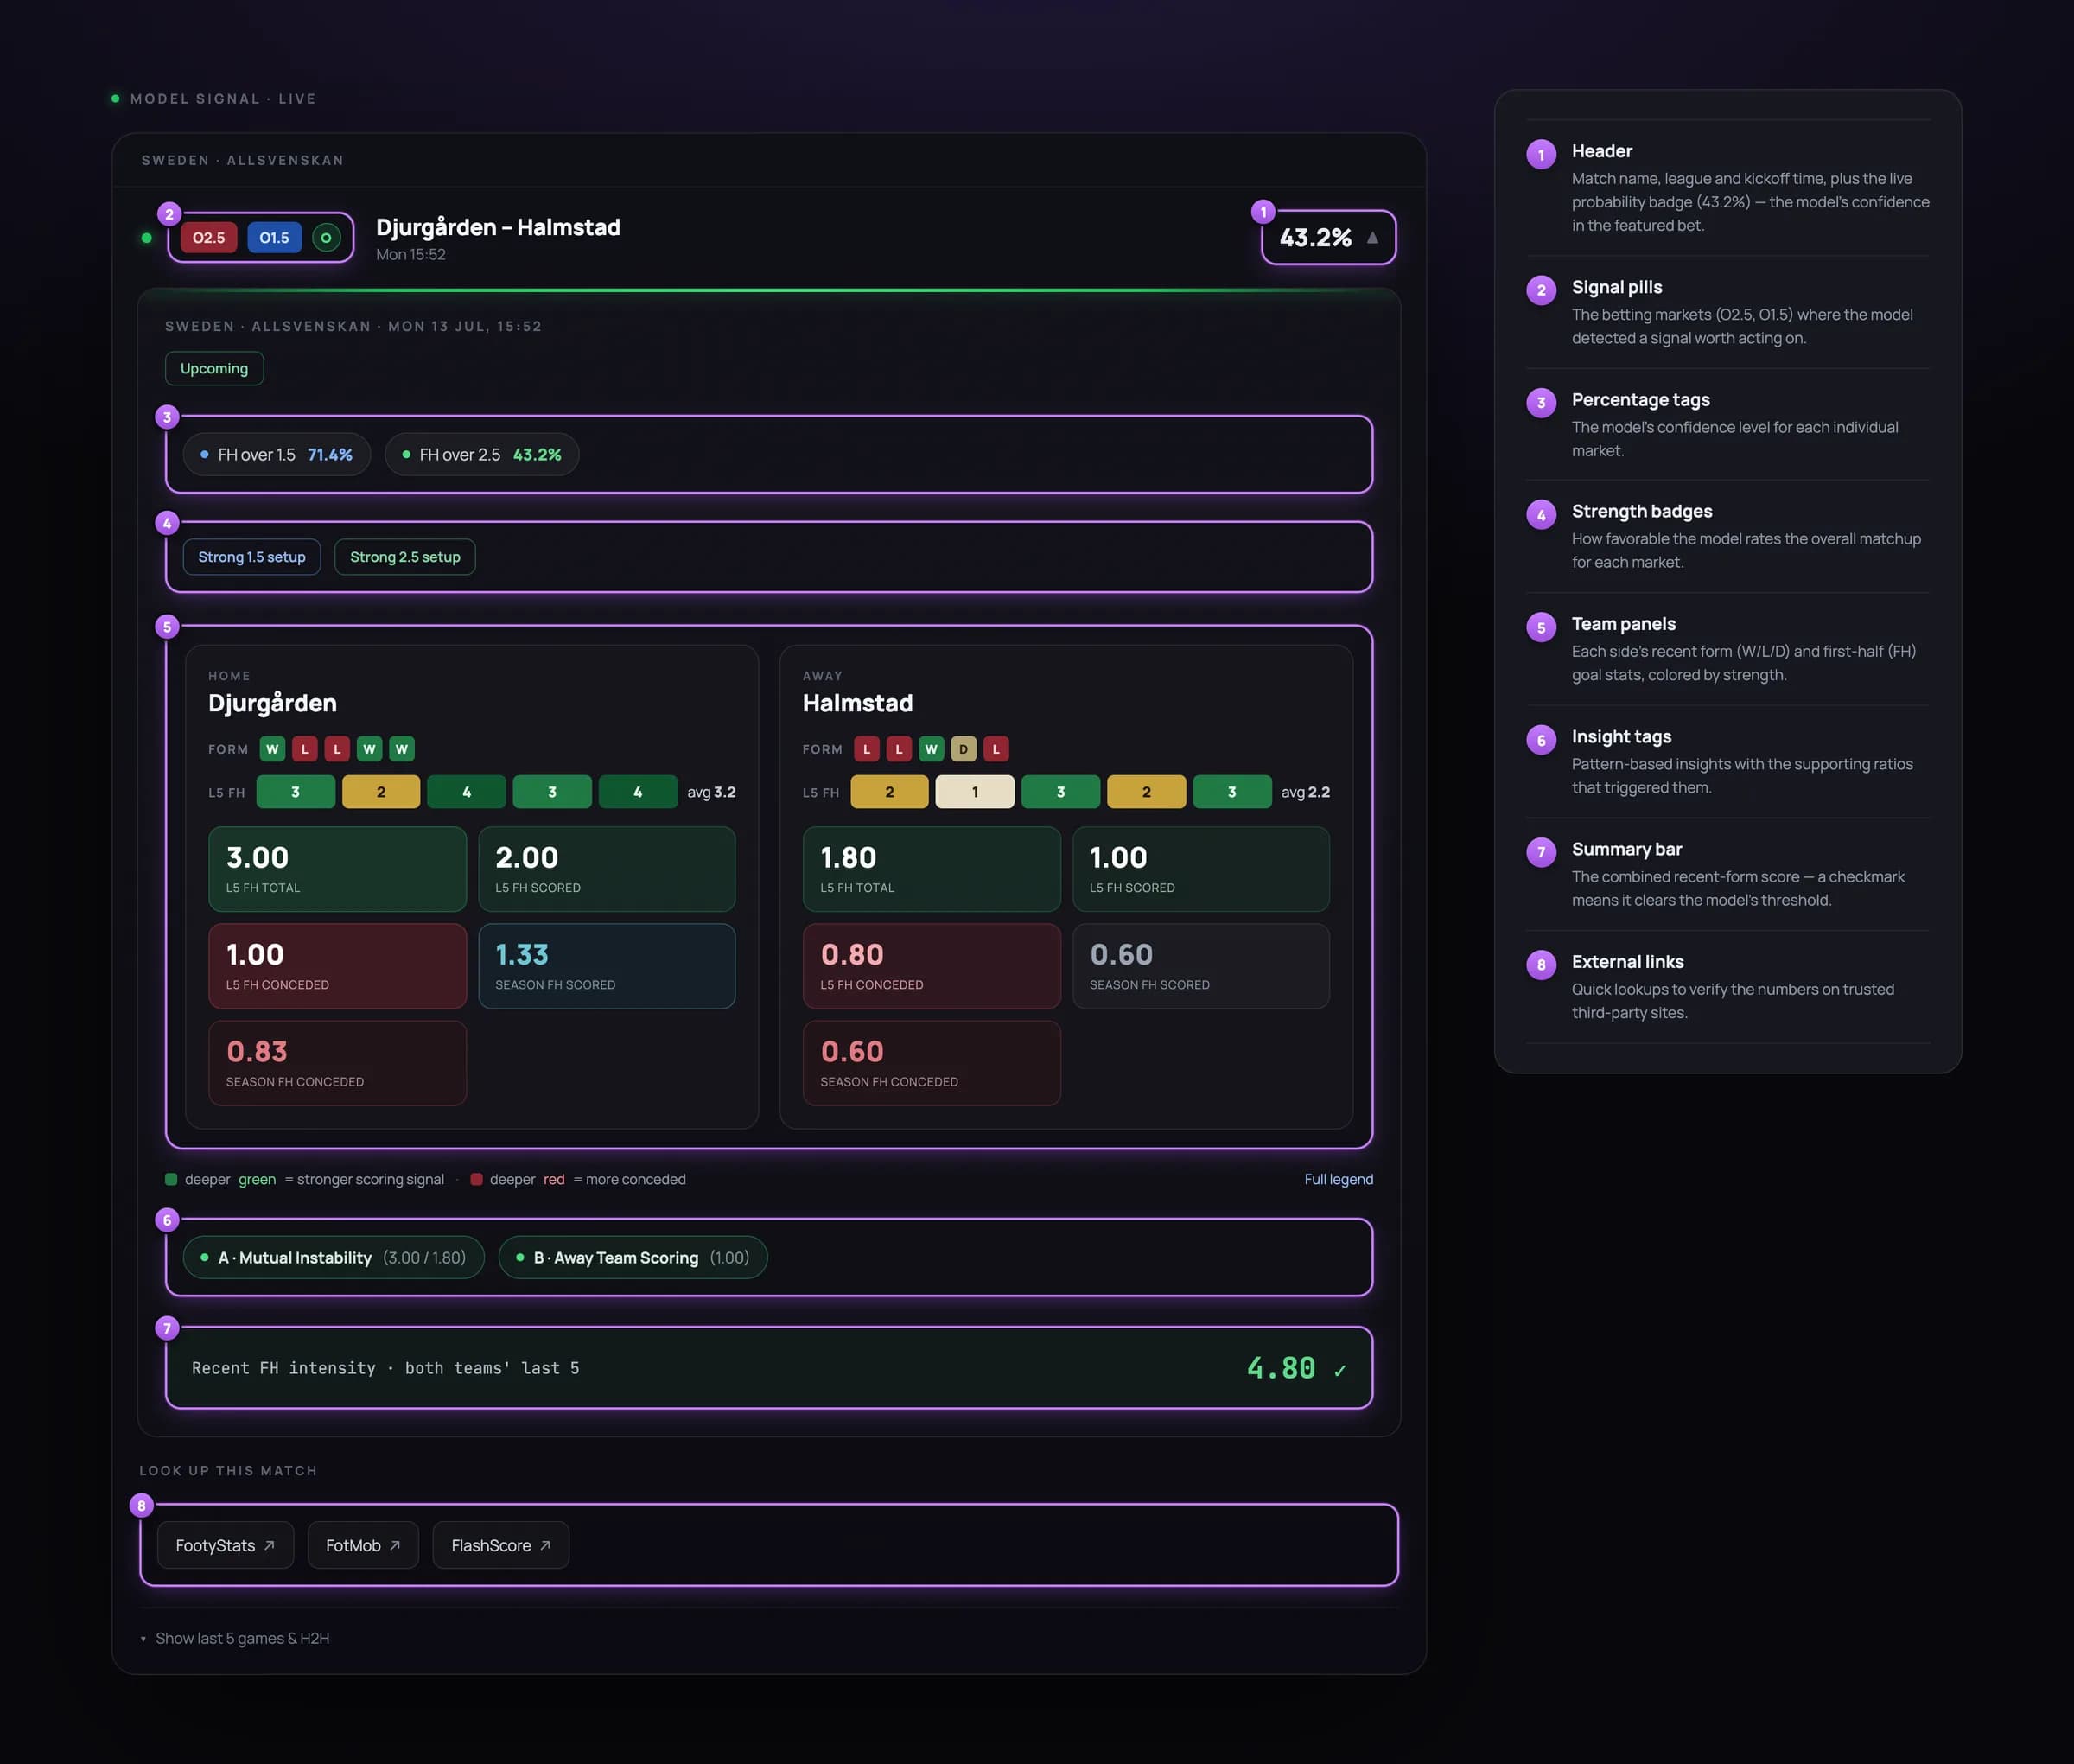Click Djurgården's second form badge L
This screenshot has height=1764, width=2074.
click(x=305, y=749)
